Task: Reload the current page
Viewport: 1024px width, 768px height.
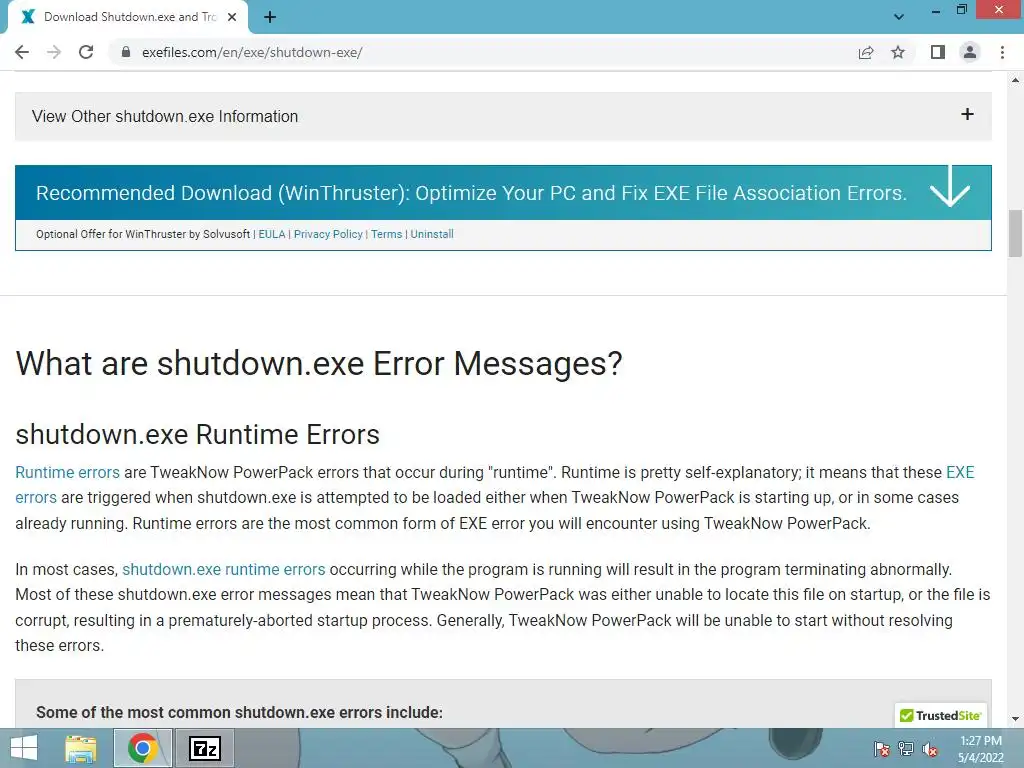Action: tap(86, 52)
